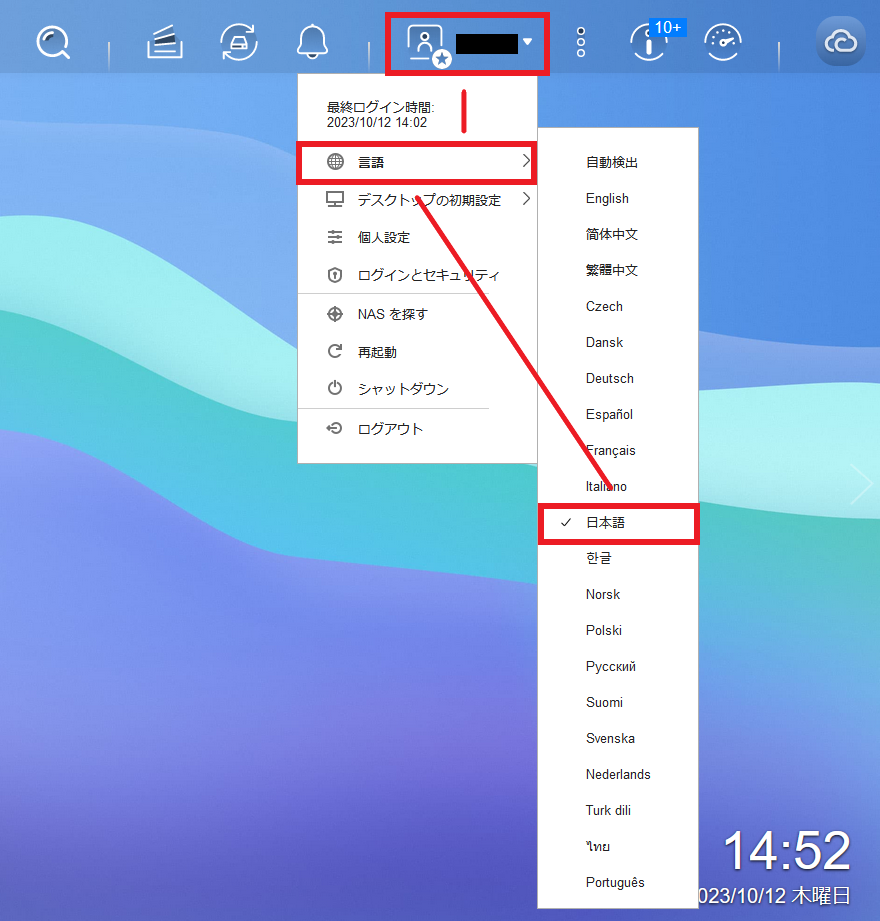Image resolution: width=880 pixels, height=921 pixels.
Task: Select 简体中文 language option
Action: click(618, 234)
